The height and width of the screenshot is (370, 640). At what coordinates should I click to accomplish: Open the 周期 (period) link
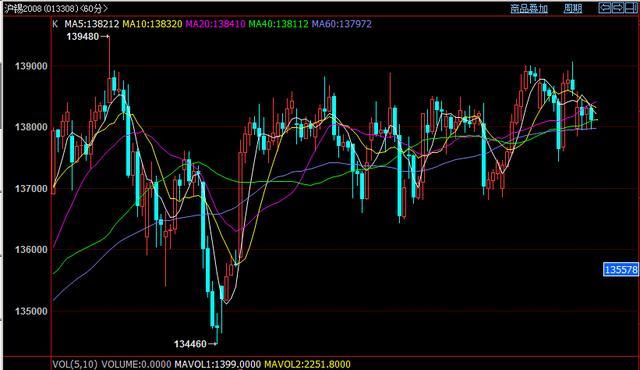click(x=573, y=8)
